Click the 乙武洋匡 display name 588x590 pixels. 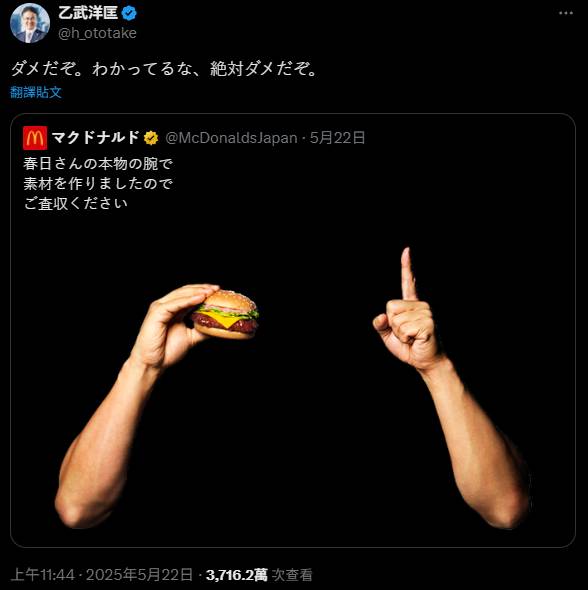[88, 13]
